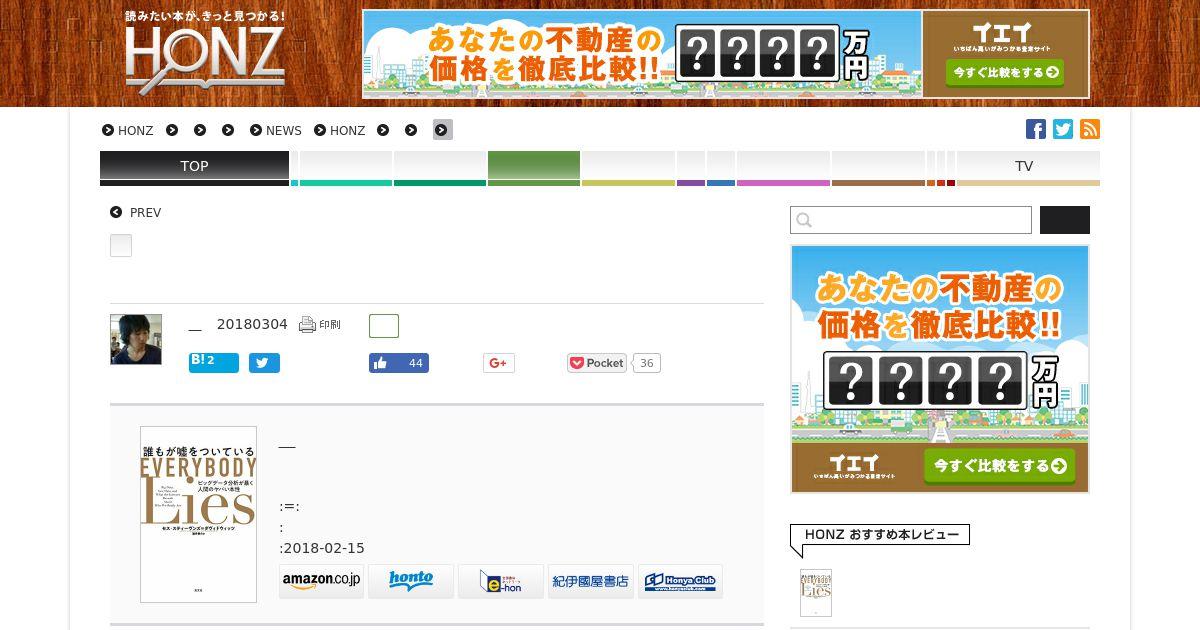
Task: Go to first HONZ nav link
Action: [x=128, y=130]
